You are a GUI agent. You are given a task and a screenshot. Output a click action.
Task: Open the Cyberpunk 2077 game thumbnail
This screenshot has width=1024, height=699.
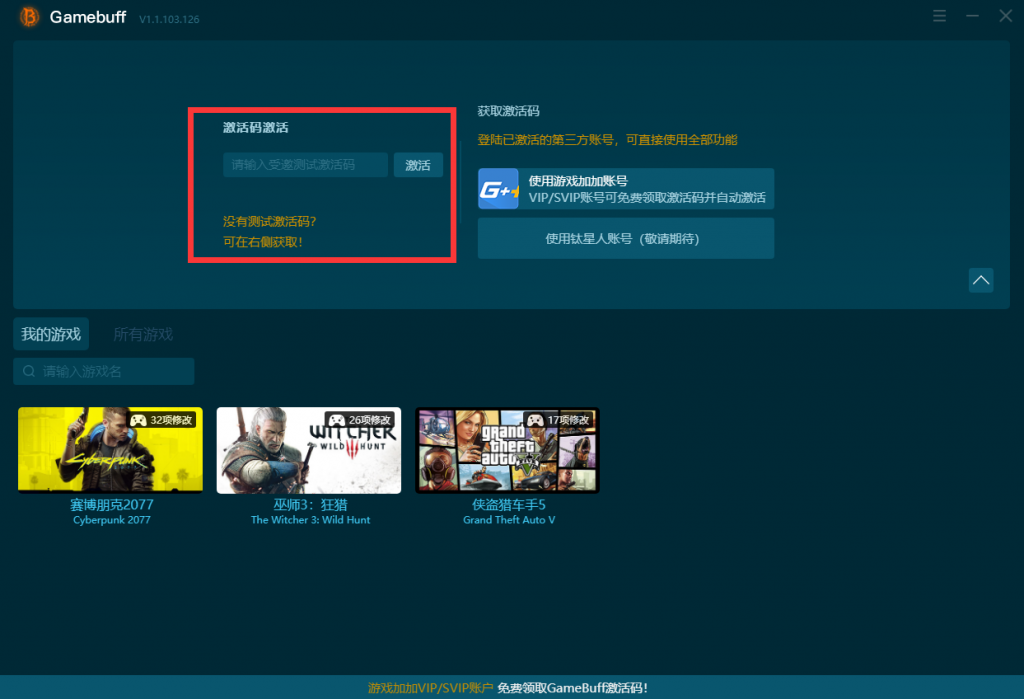pos(110,450)
